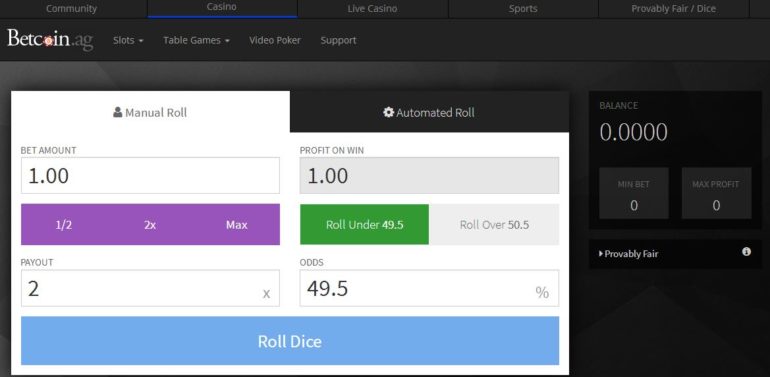
Task: Set the bet to Max
Action: [236, 225]
